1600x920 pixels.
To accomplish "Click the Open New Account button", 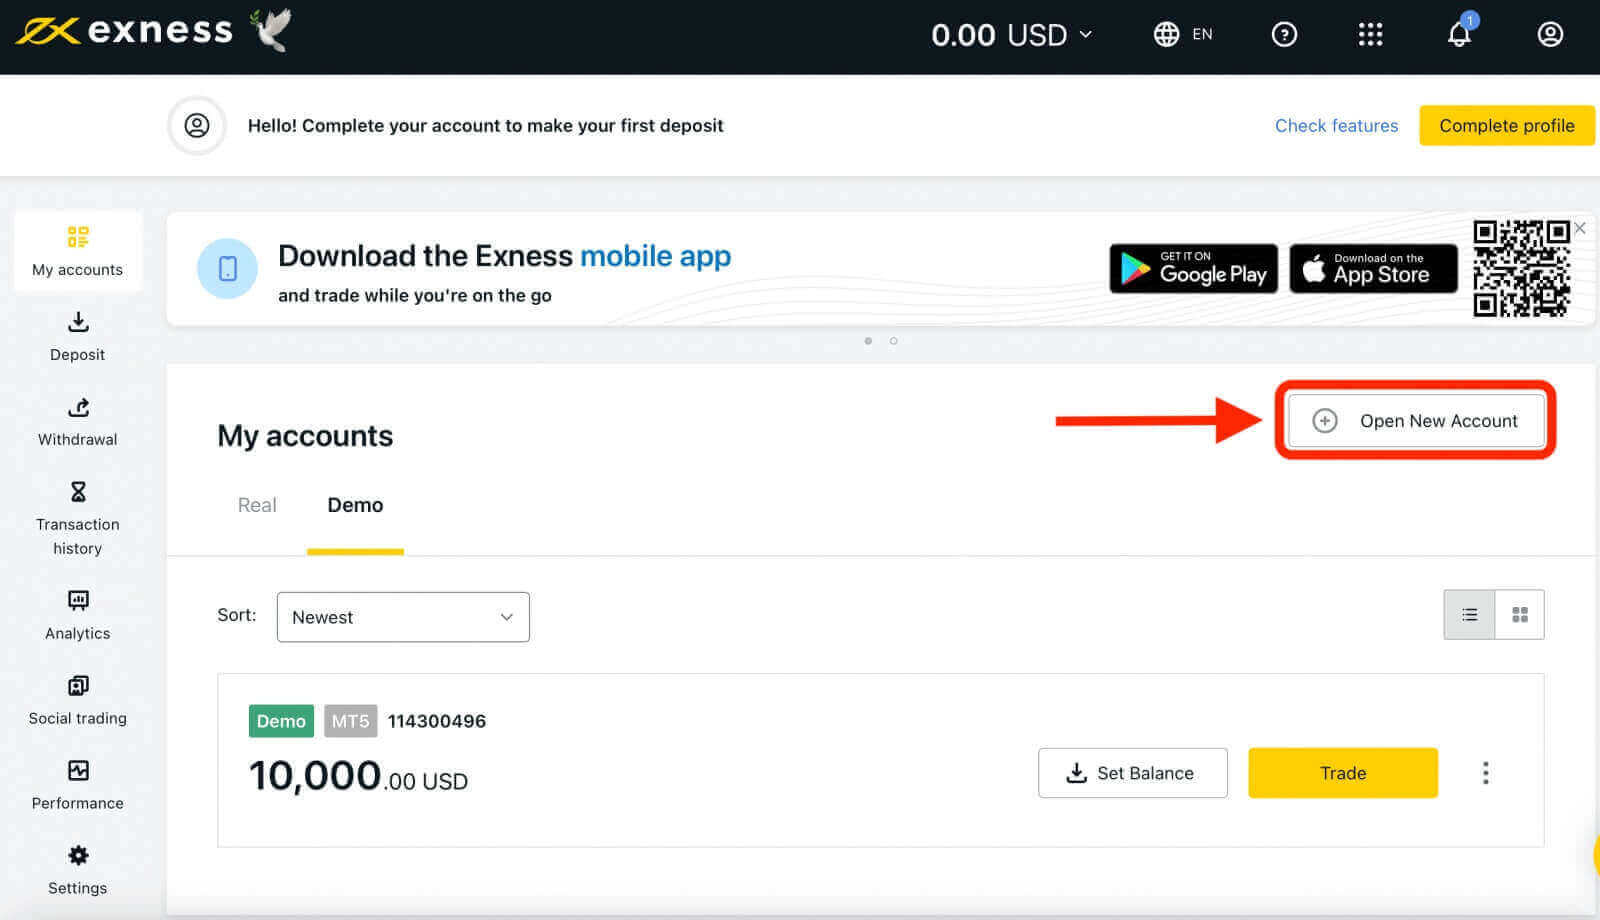I will click(1416, 421).
